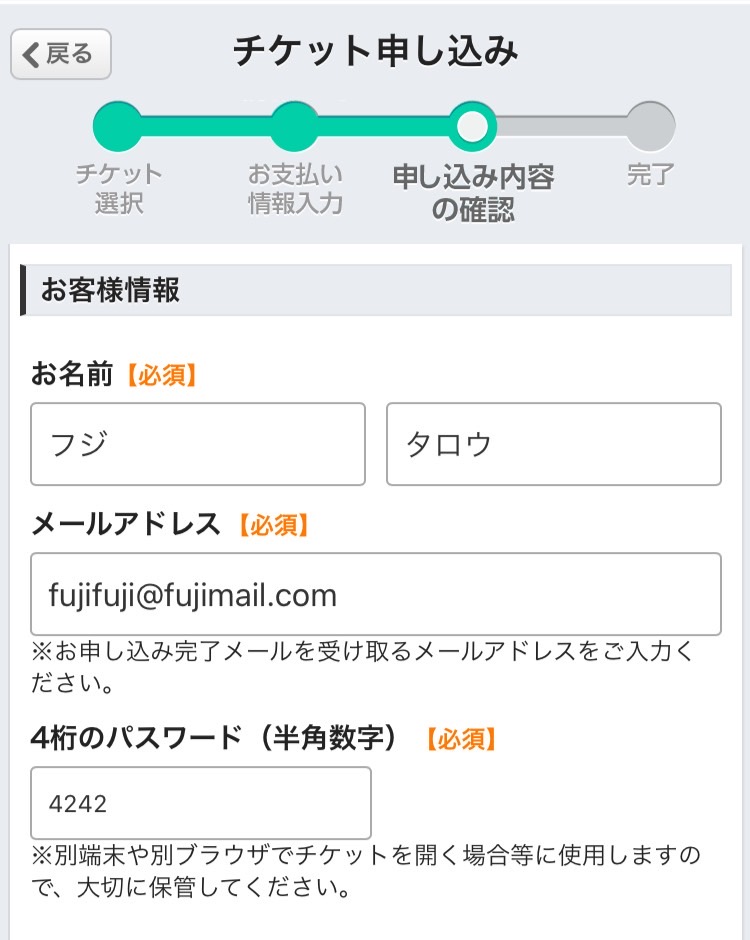Click the current step circle with white center

(472, 126)
